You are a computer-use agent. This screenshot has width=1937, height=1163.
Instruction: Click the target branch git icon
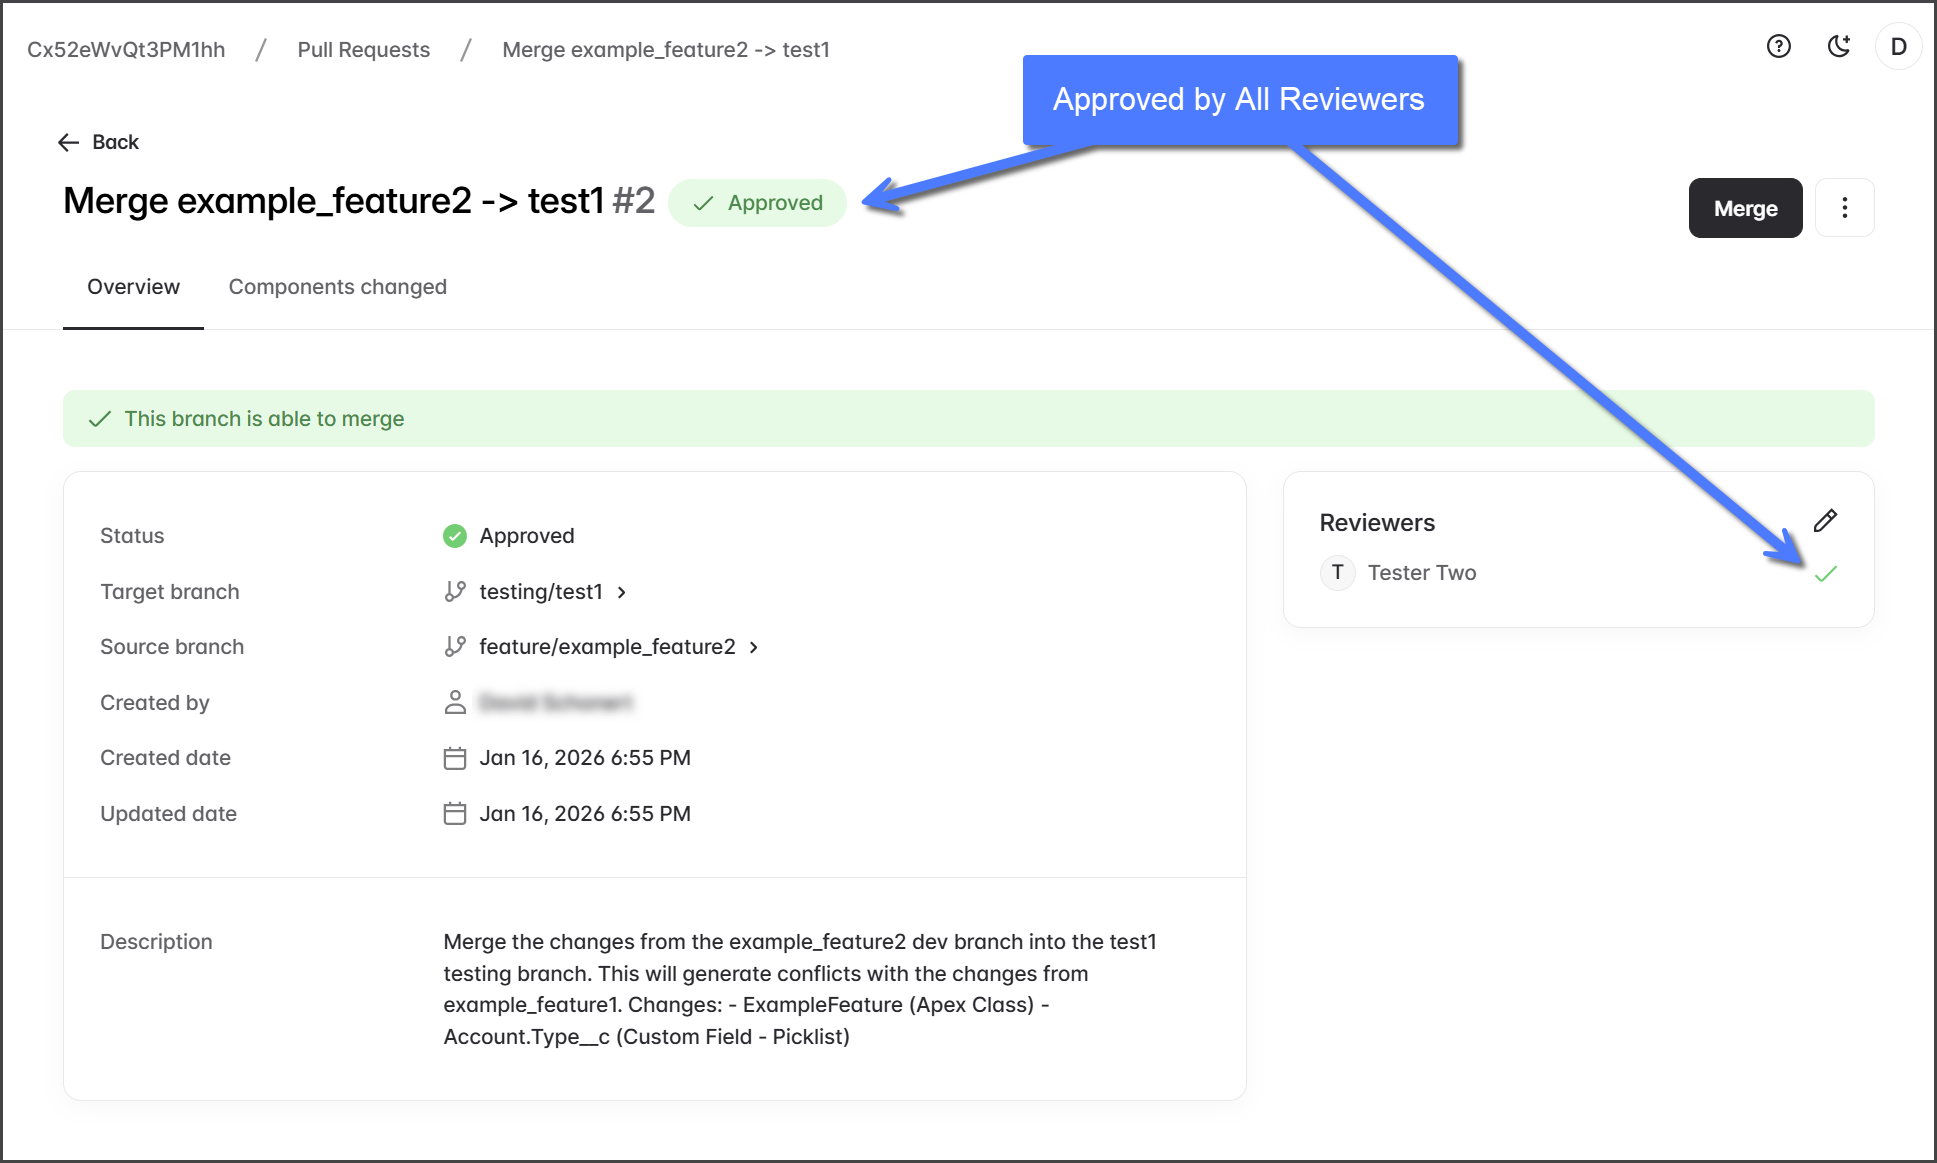(x=455, y=592)
